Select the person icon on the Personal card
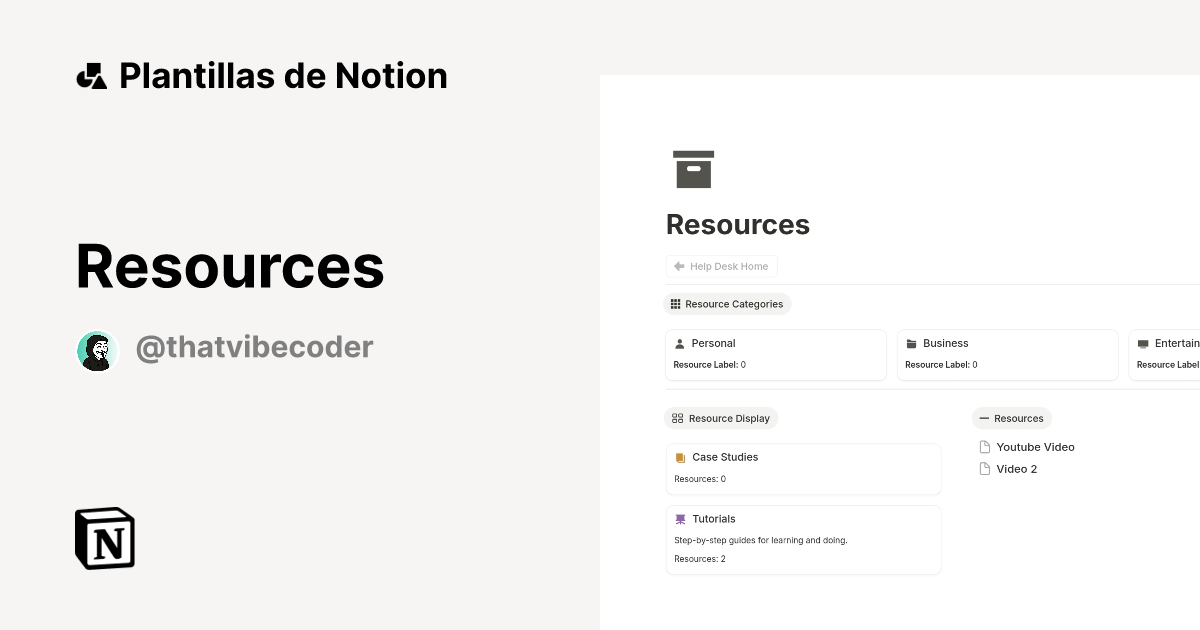The height and width of the screenshot is (630, 1200). click(681, 343)
